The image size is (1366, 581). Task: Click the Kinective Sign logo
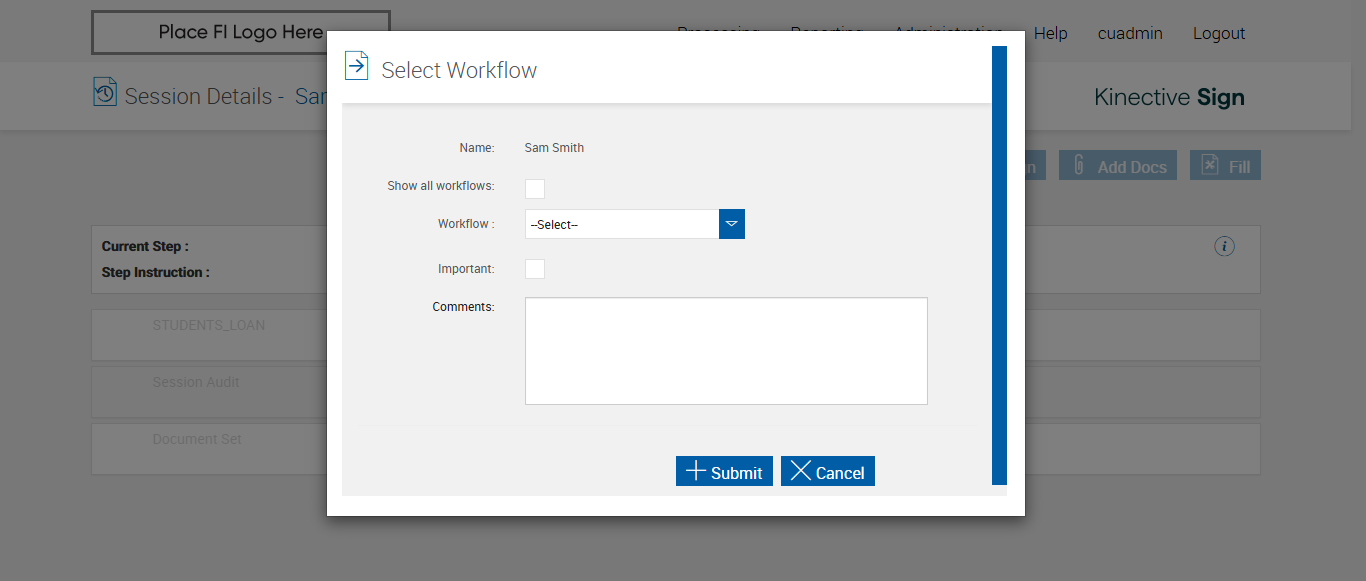point(1169,97)
